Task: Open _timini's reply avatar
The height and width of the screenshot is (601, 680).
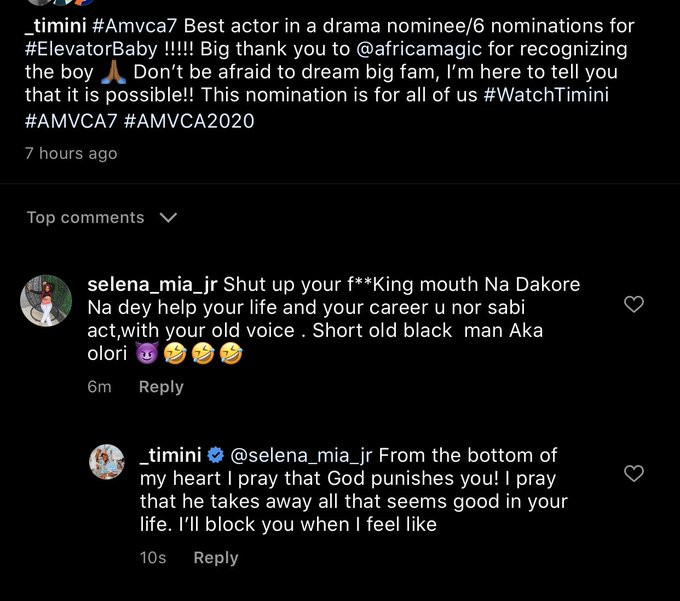Action: point(106,462)
